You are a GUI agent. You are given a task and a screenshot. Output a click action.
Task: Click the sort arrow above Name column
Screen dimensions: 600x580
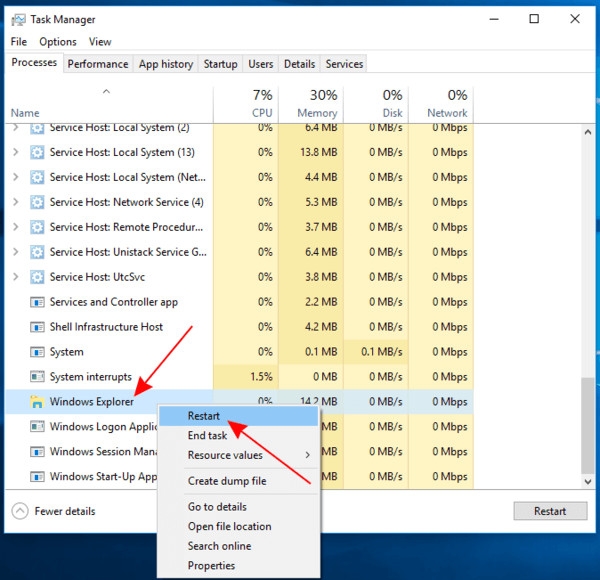click(x=107, y=91)
